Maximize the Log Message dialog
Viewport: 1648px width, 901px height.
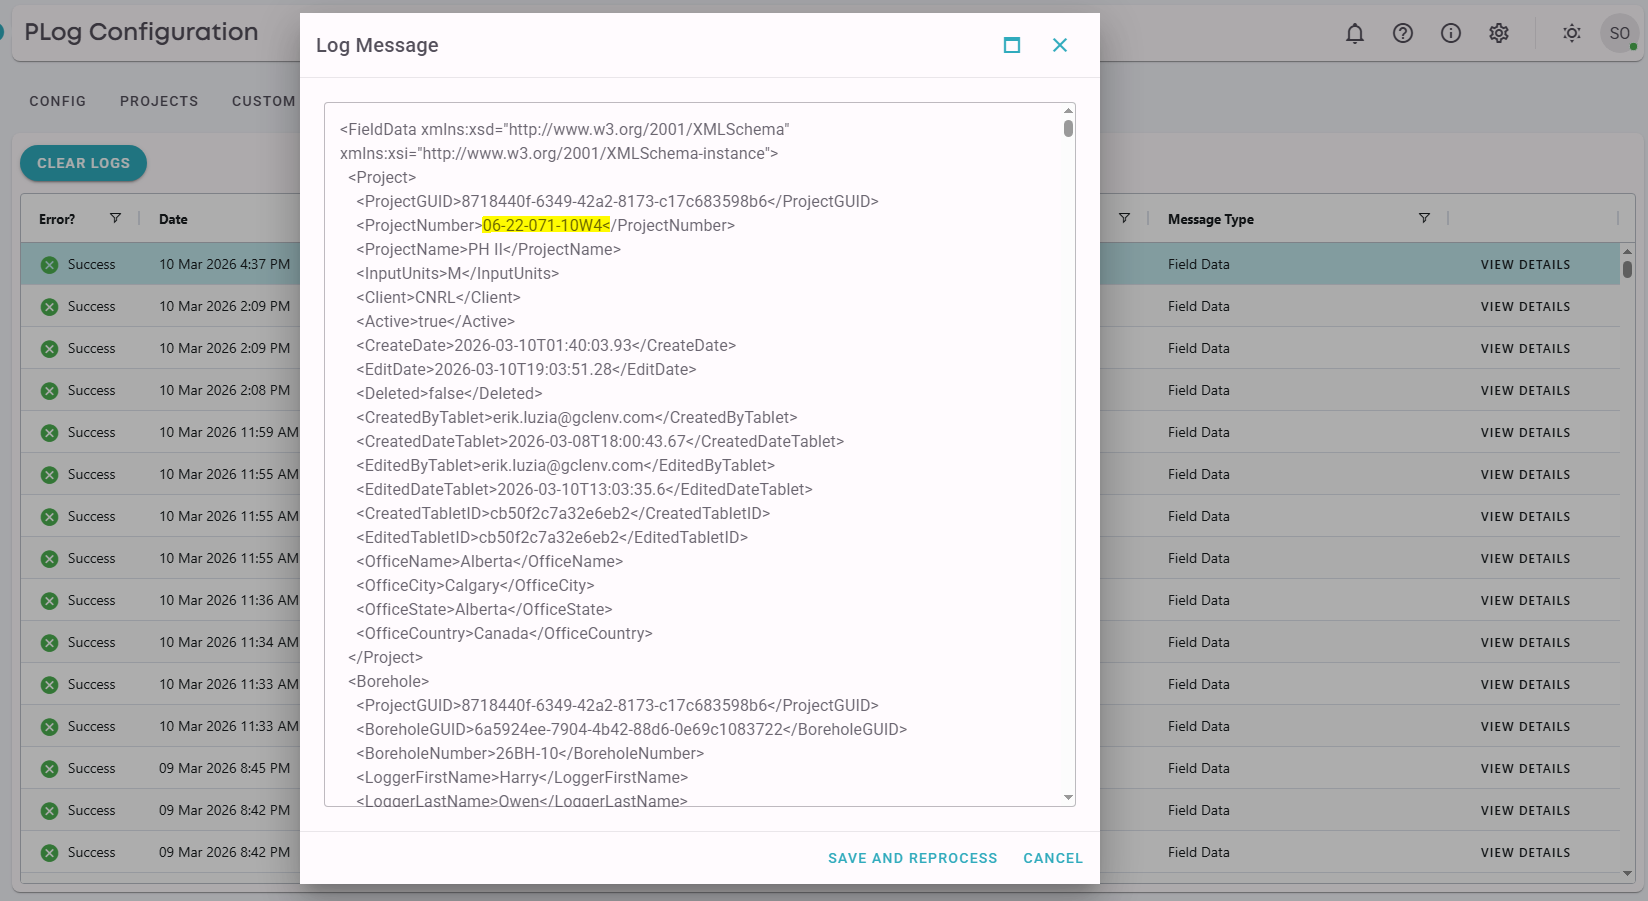1012,45
